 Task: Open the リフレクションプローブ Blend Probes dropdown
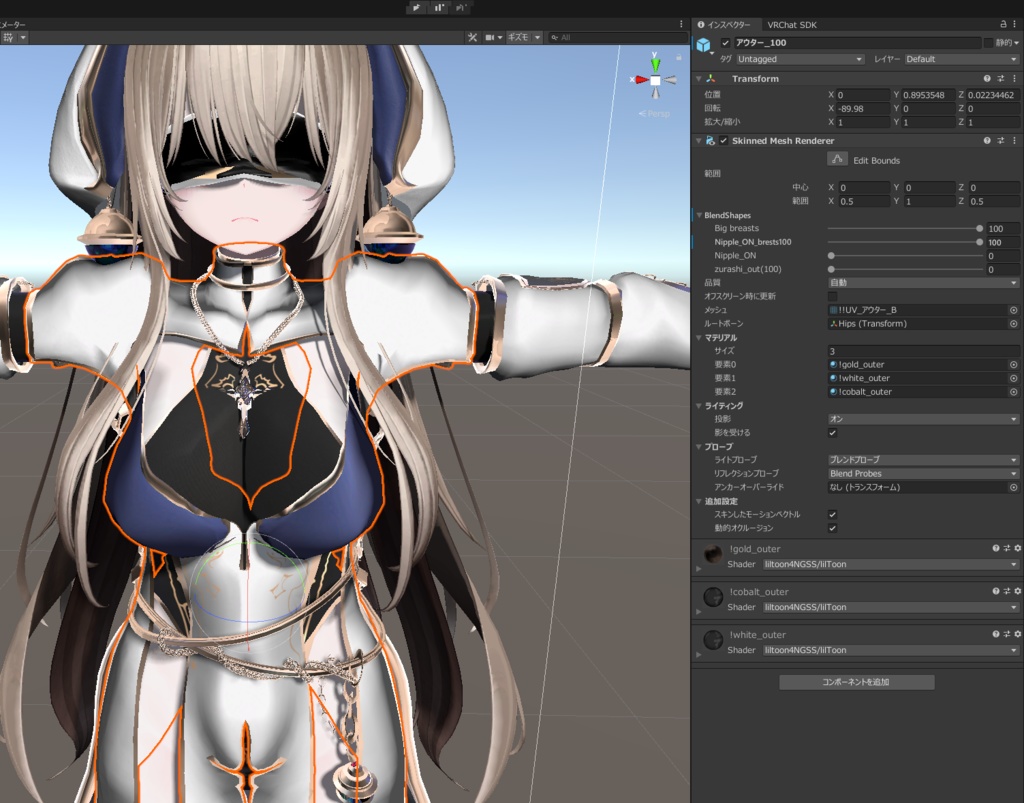point(923,473)
